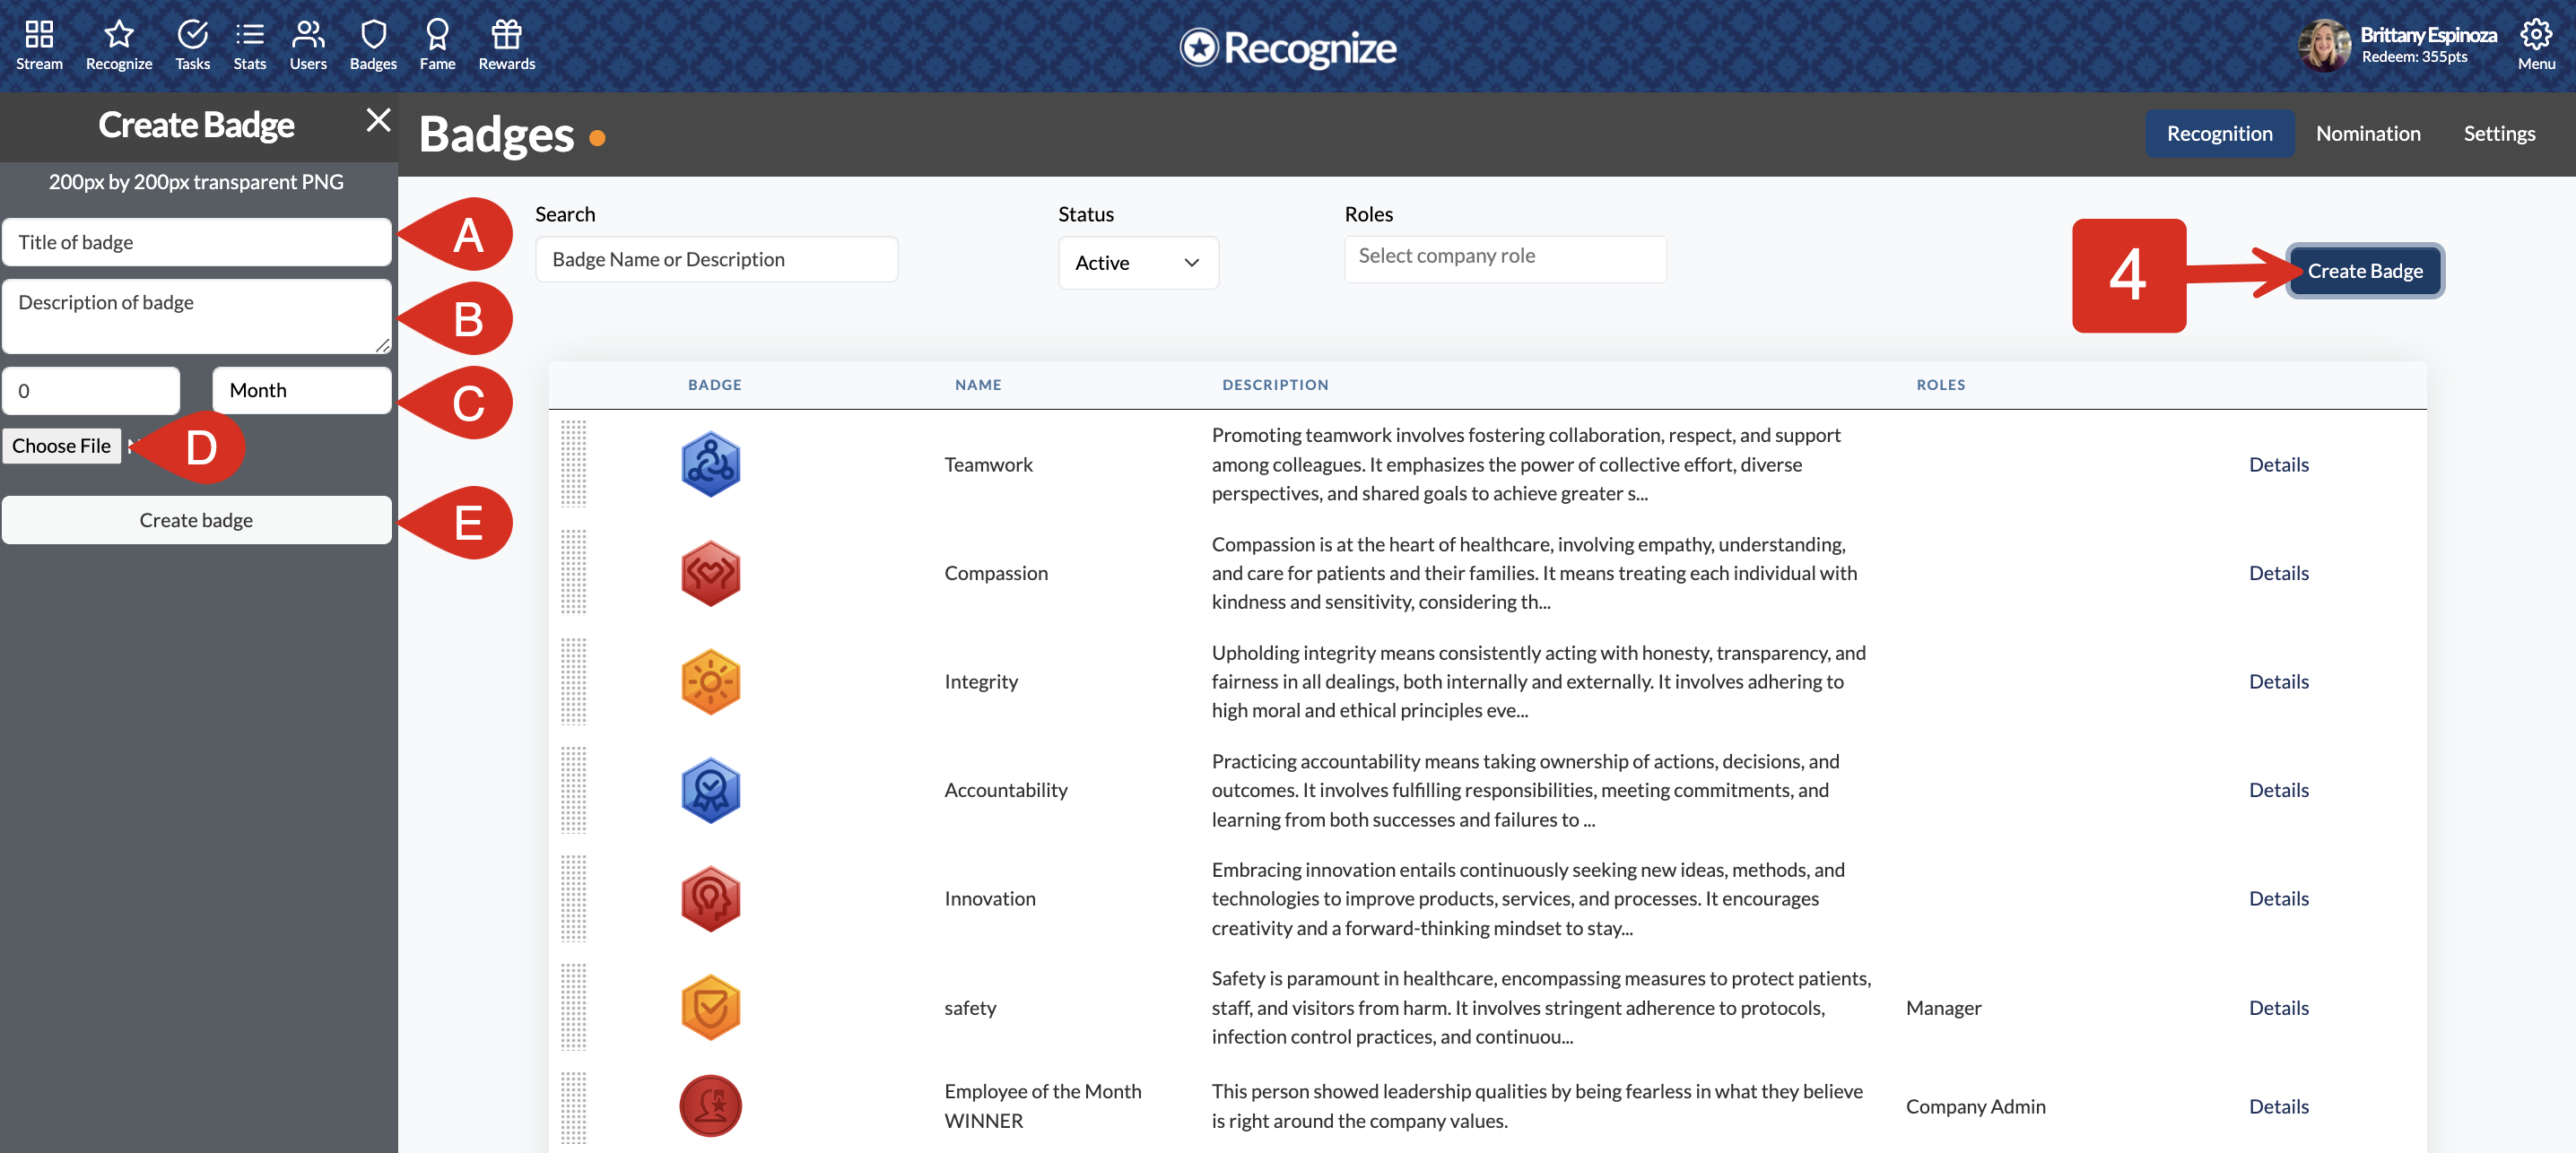This screenshot has height=1153, width=2576.
Task: Grab drag handle of Compassion row
Action: [573, 573]
